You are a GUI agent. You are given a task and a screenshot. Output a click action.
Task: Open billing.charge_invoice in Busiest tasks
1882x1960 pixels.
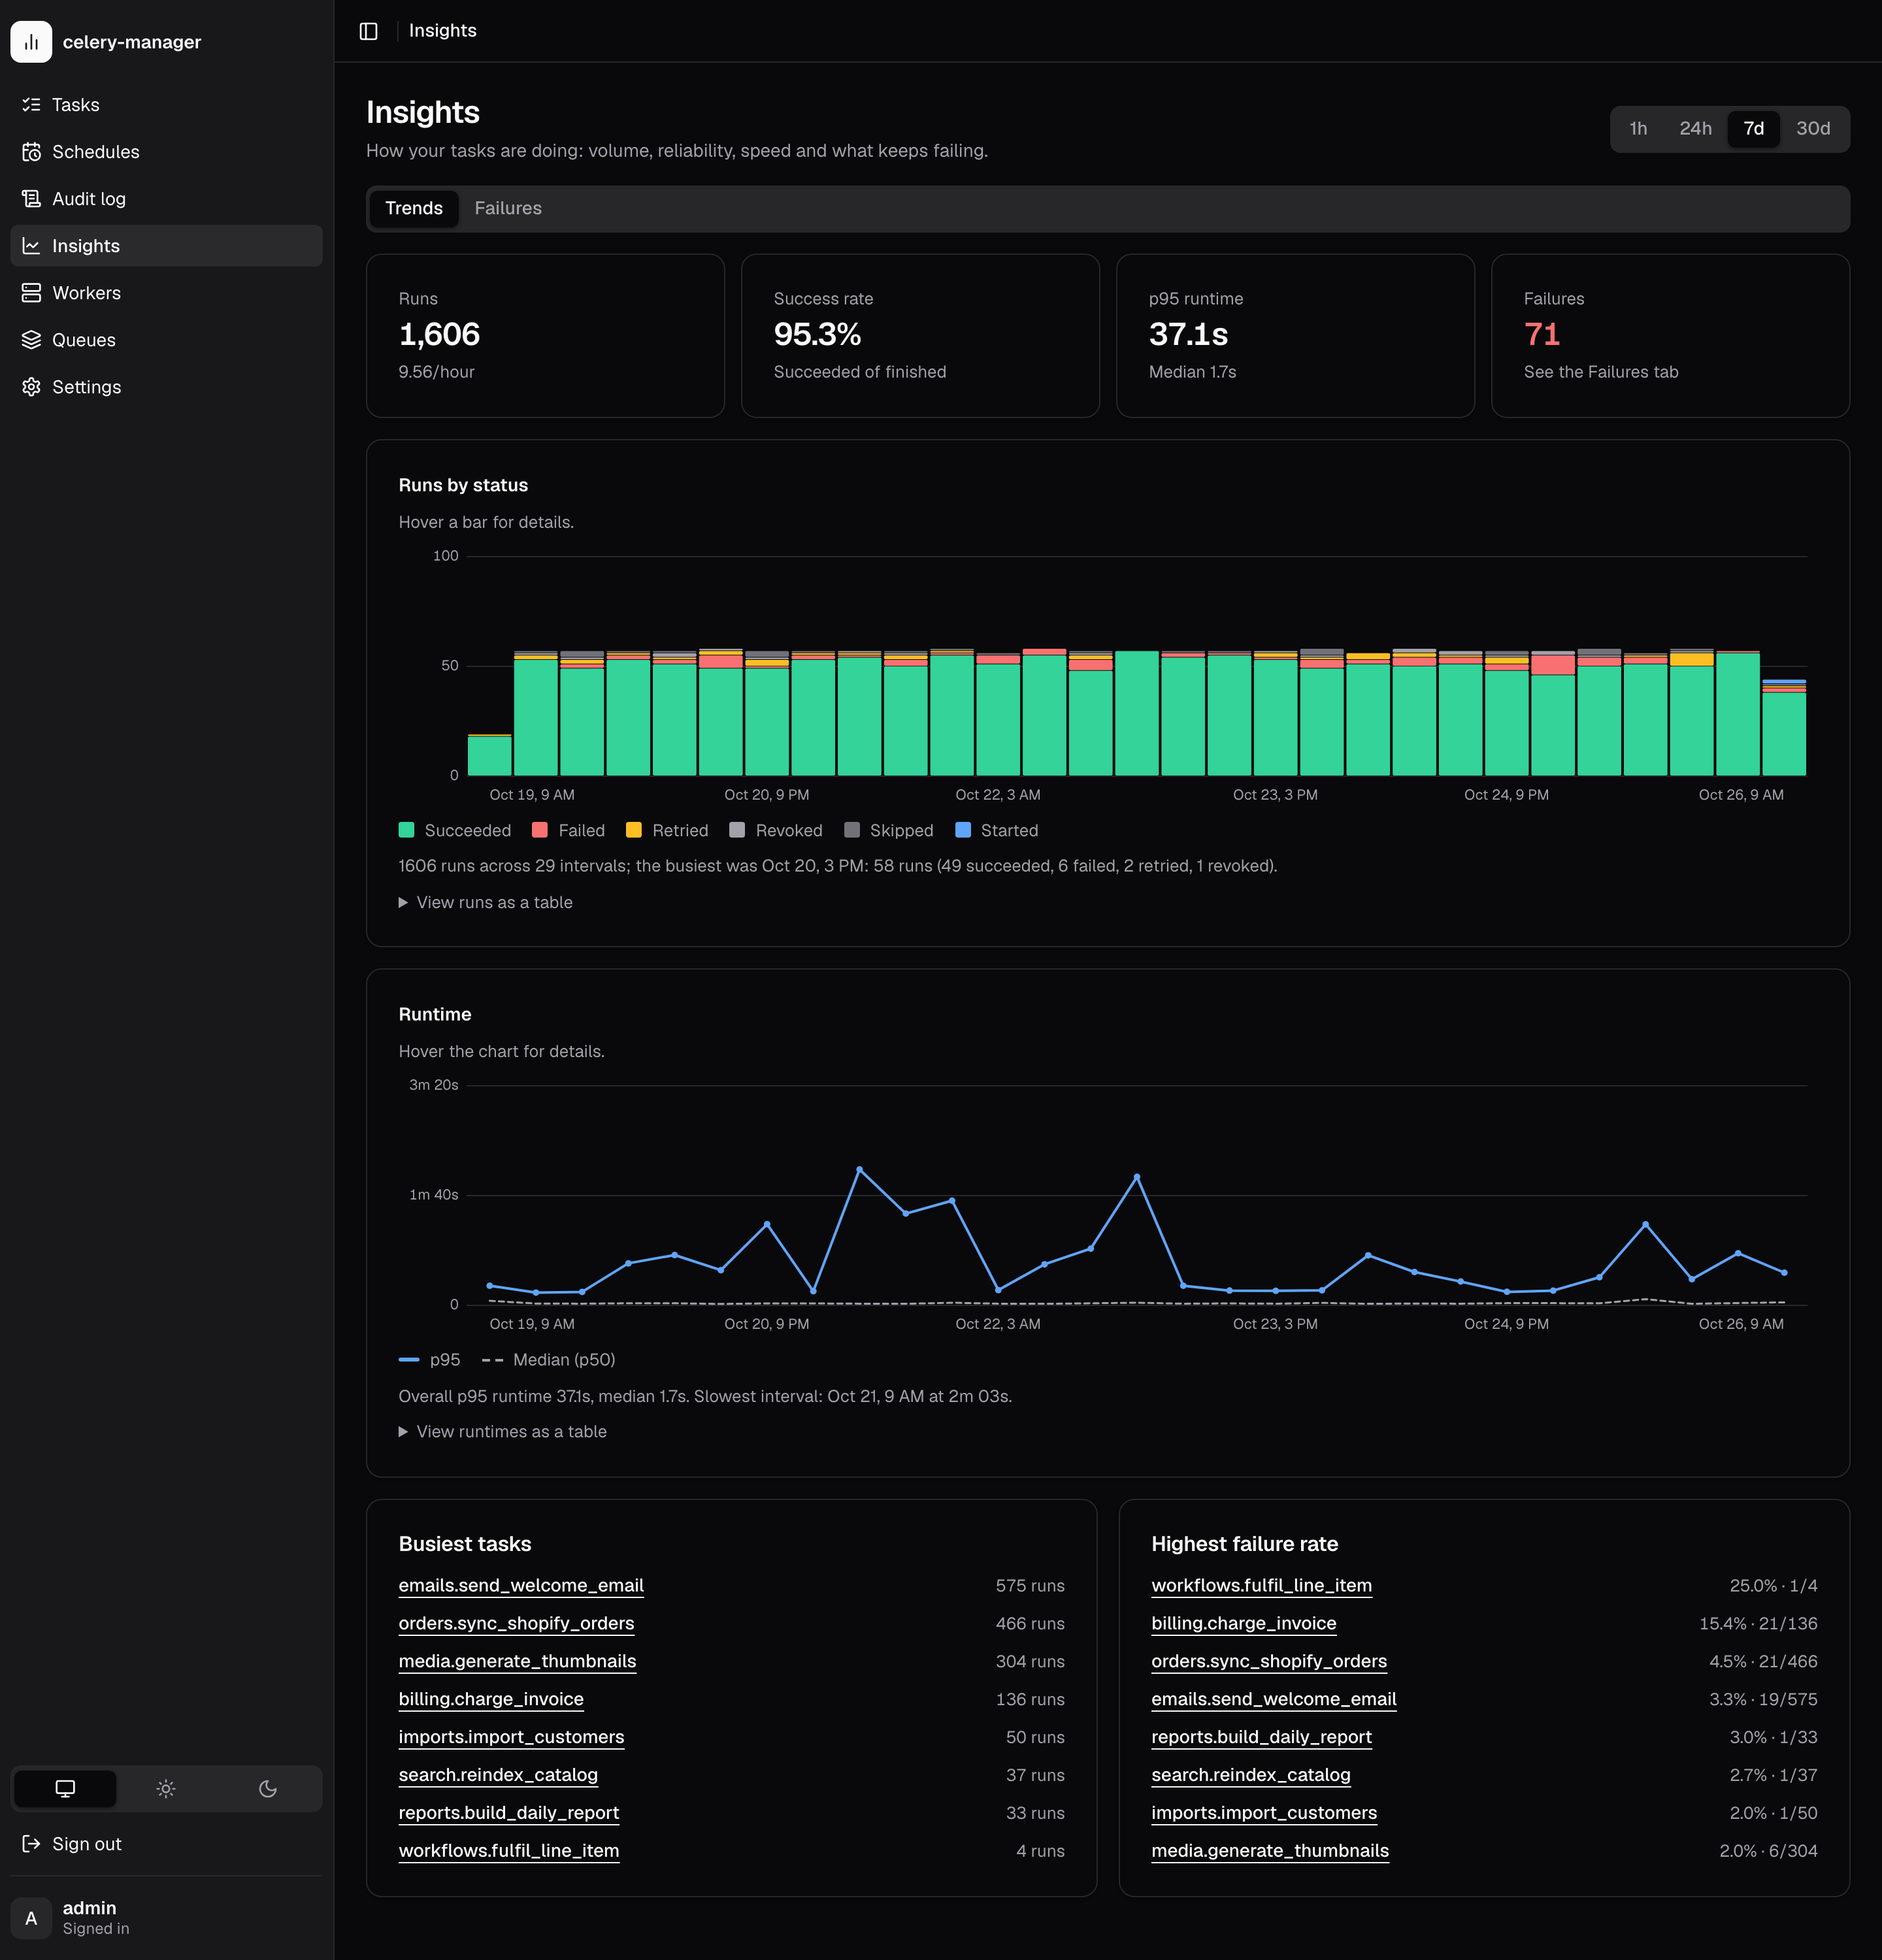tap(491, 1700)
